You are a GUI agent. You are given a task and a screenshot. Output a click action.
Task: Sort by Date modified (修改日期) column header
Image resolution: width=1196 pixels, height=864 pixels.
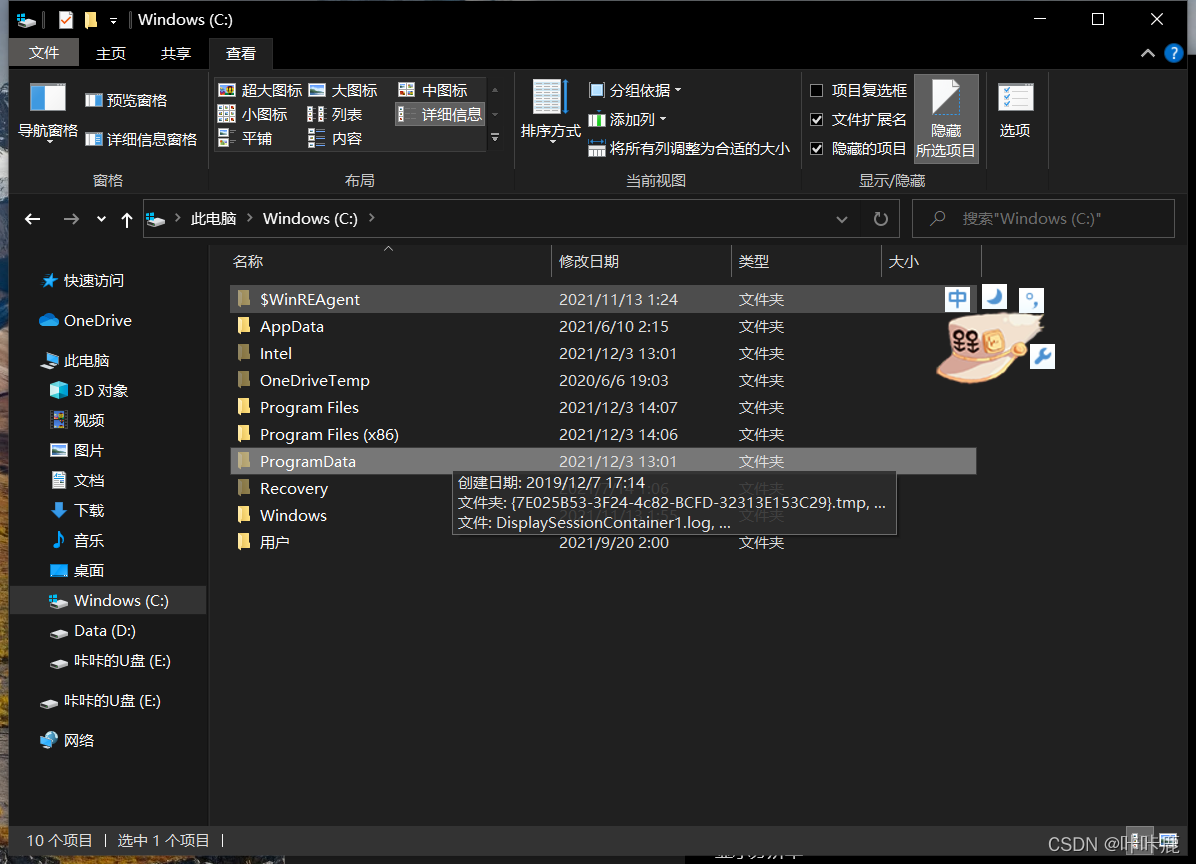(x=641, y=262)
